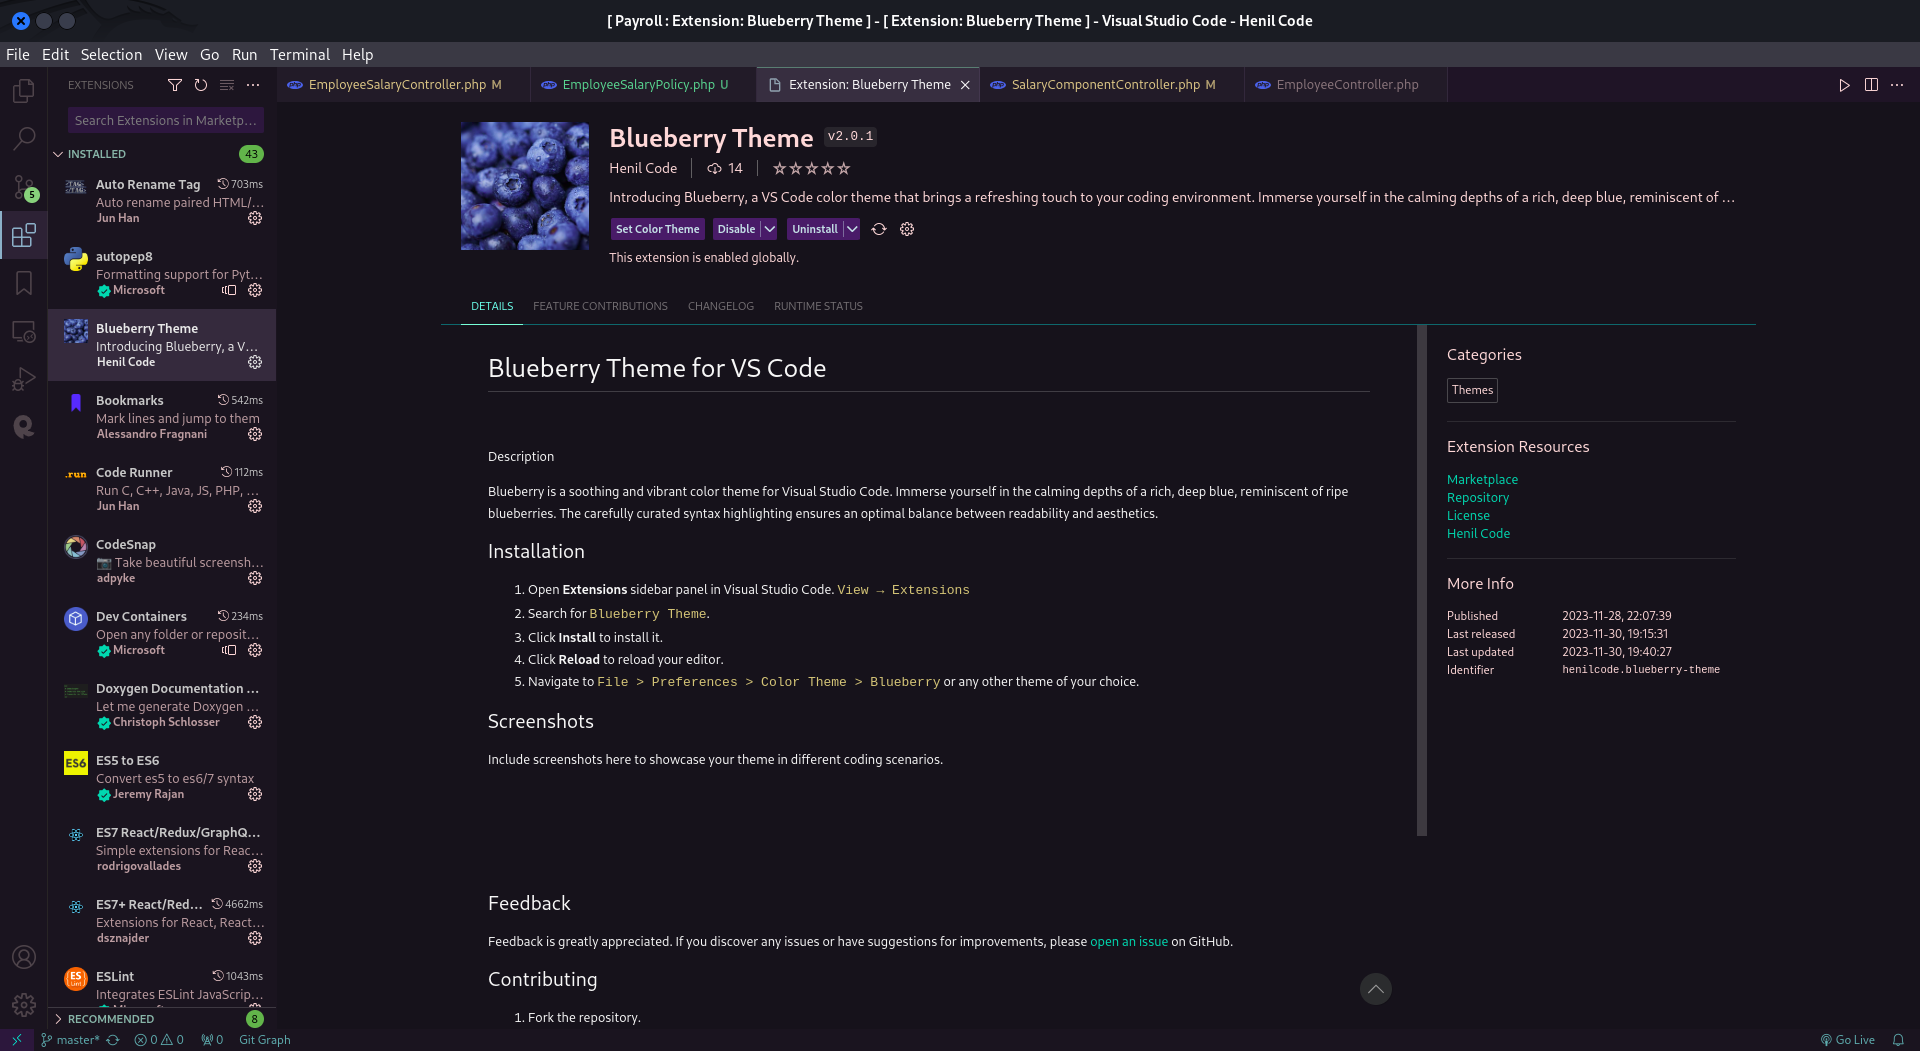This screenshot has height=1051, width=1920.
Task: Open the Run and Debug view
Action: 24,379
